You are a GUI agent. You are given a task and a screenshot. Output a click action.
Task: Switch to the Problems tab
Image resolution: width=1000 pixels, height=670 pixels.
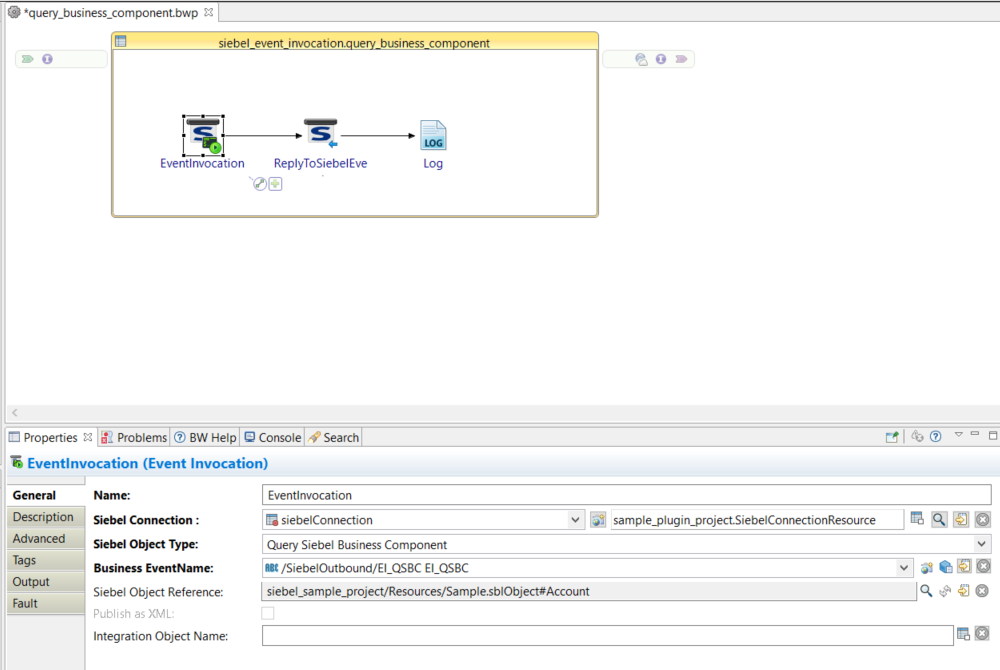(135, 437)
